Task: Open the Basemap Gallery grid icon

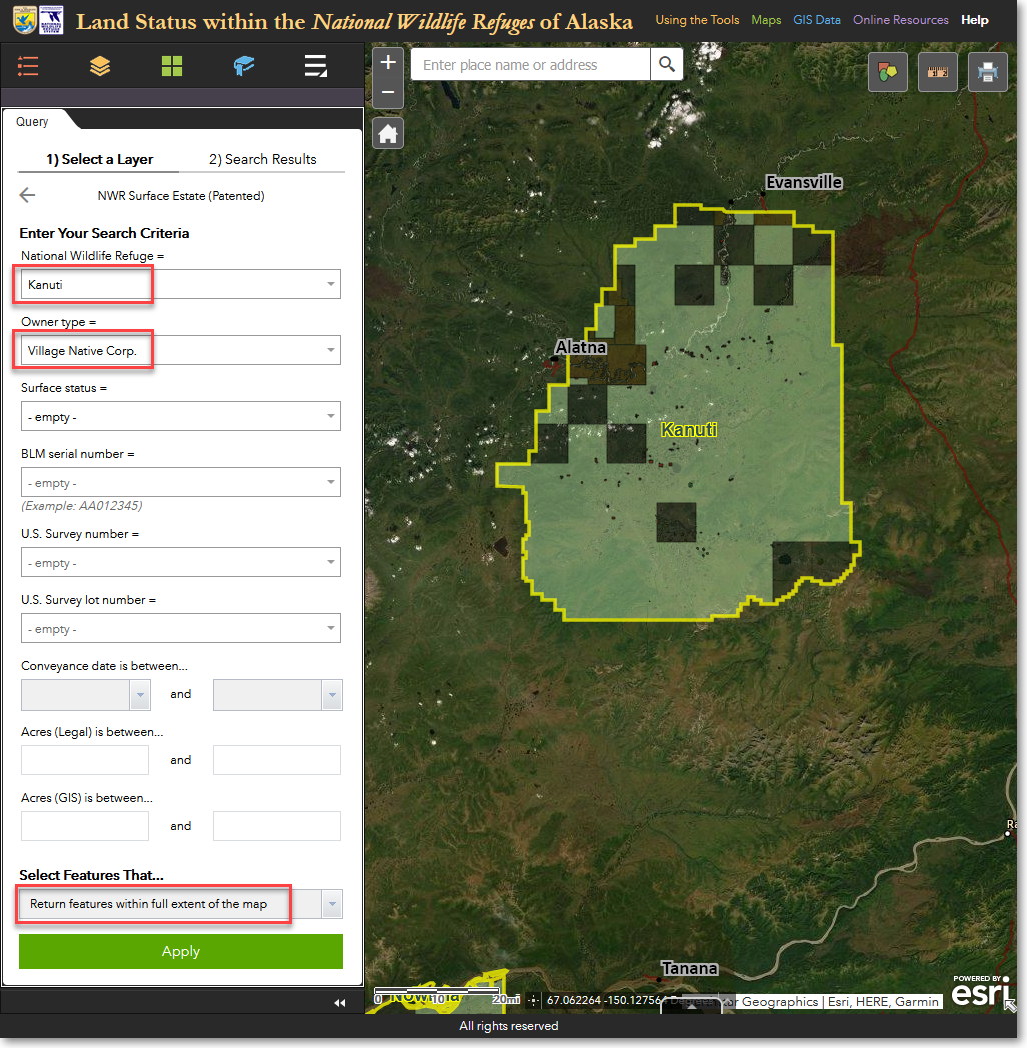Action: [172, 66]
